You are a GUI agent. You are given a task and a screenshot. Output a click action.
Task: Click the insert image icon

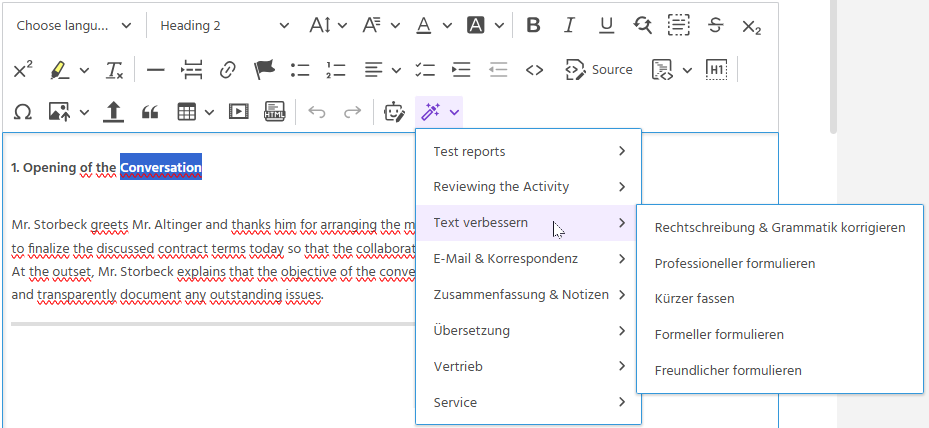(x=59, y=111)
